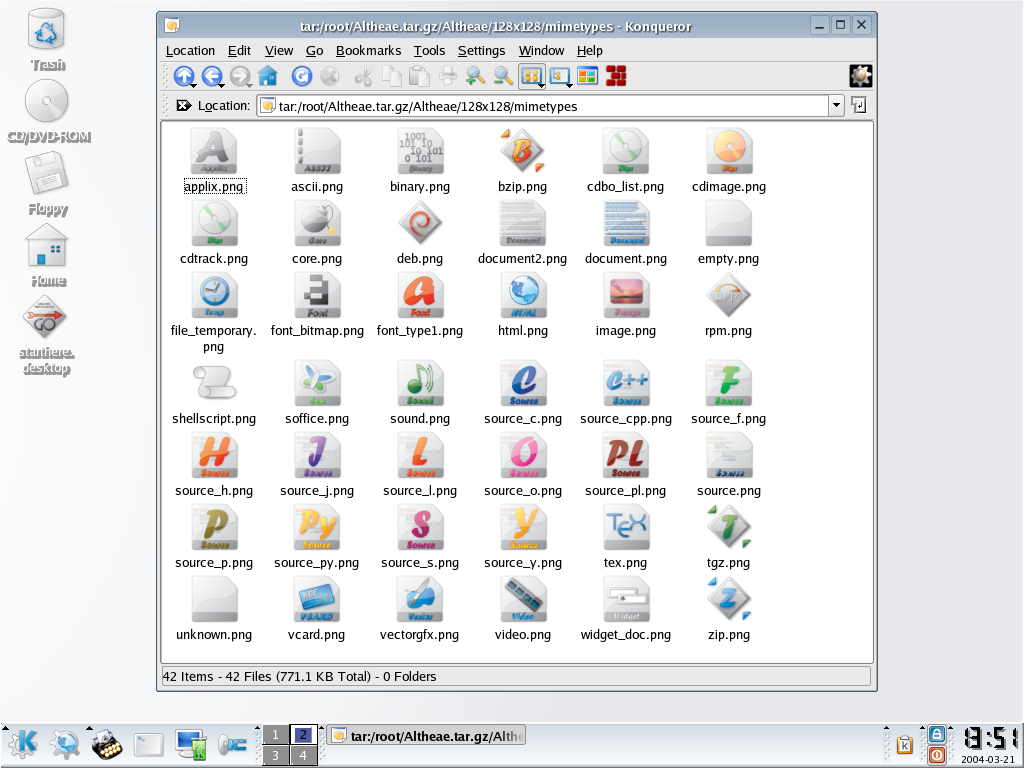Select zip.png file icon
Screen dimensions: 1024x768
(729, 599)
